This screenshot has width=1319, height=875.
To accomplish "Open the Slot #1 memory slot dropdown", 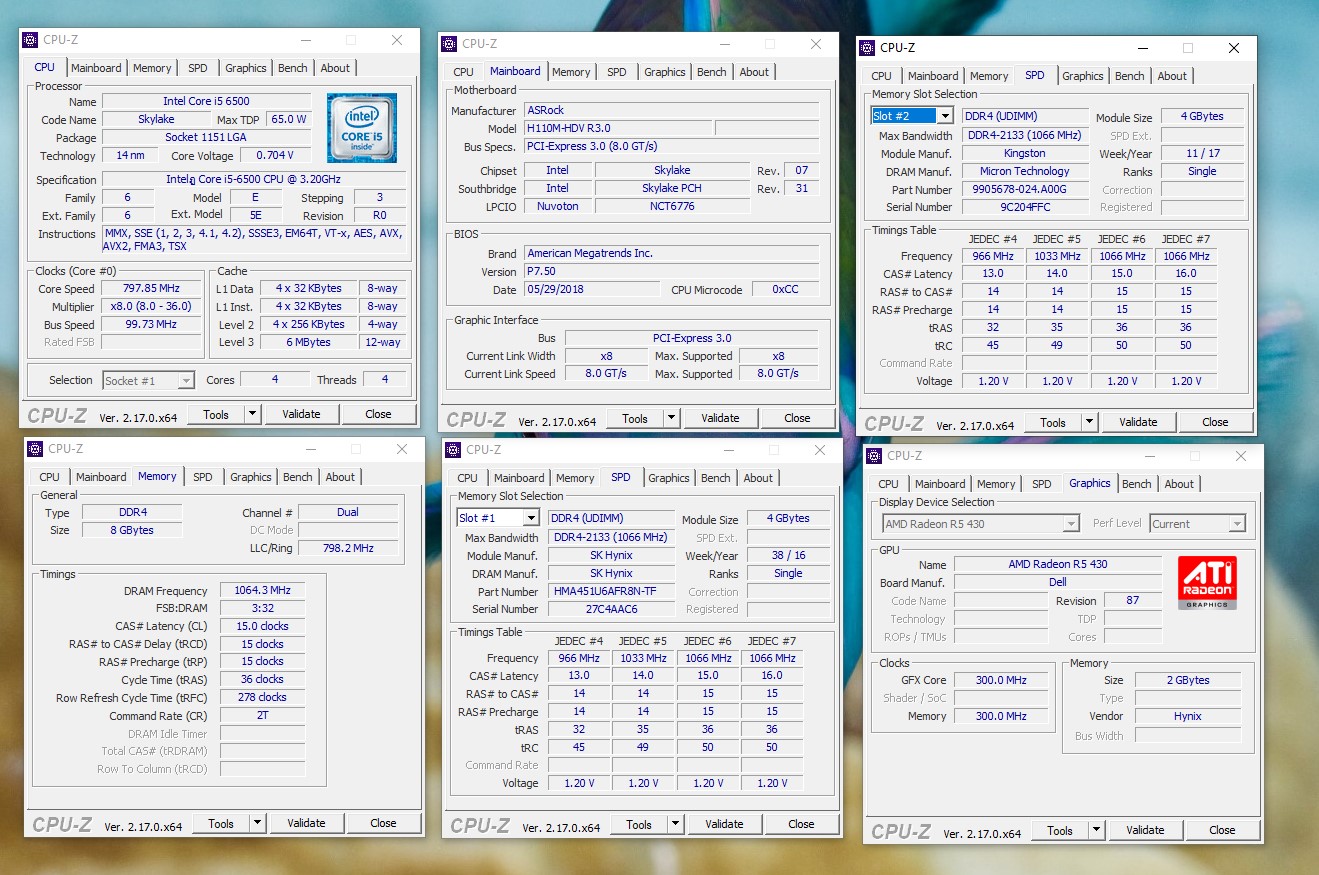I will coord(530,518).
